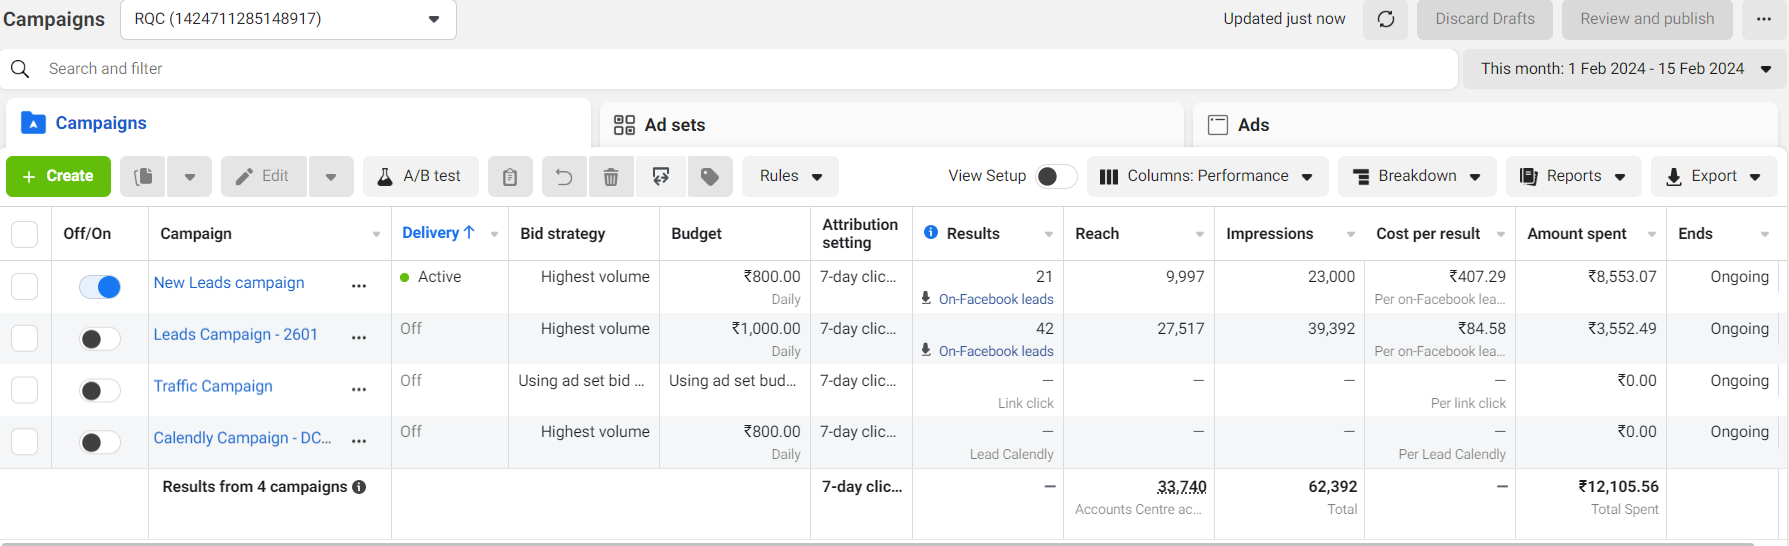Click the duplicate campaign icon
The height and width of the screenshot is (546, 1789).
144,176
